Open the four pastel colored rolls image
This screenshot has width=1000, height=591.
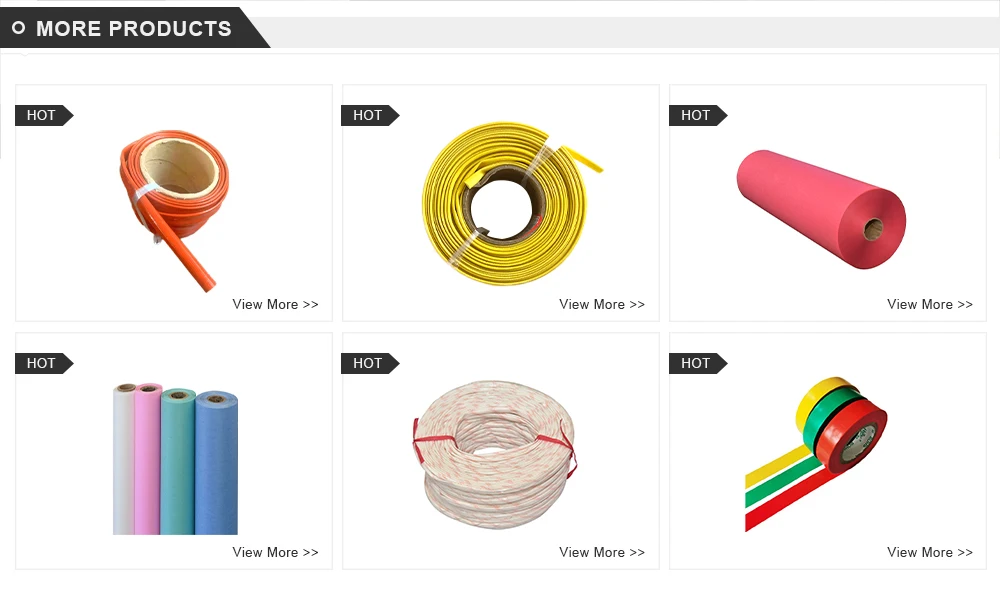pos(175,459)
